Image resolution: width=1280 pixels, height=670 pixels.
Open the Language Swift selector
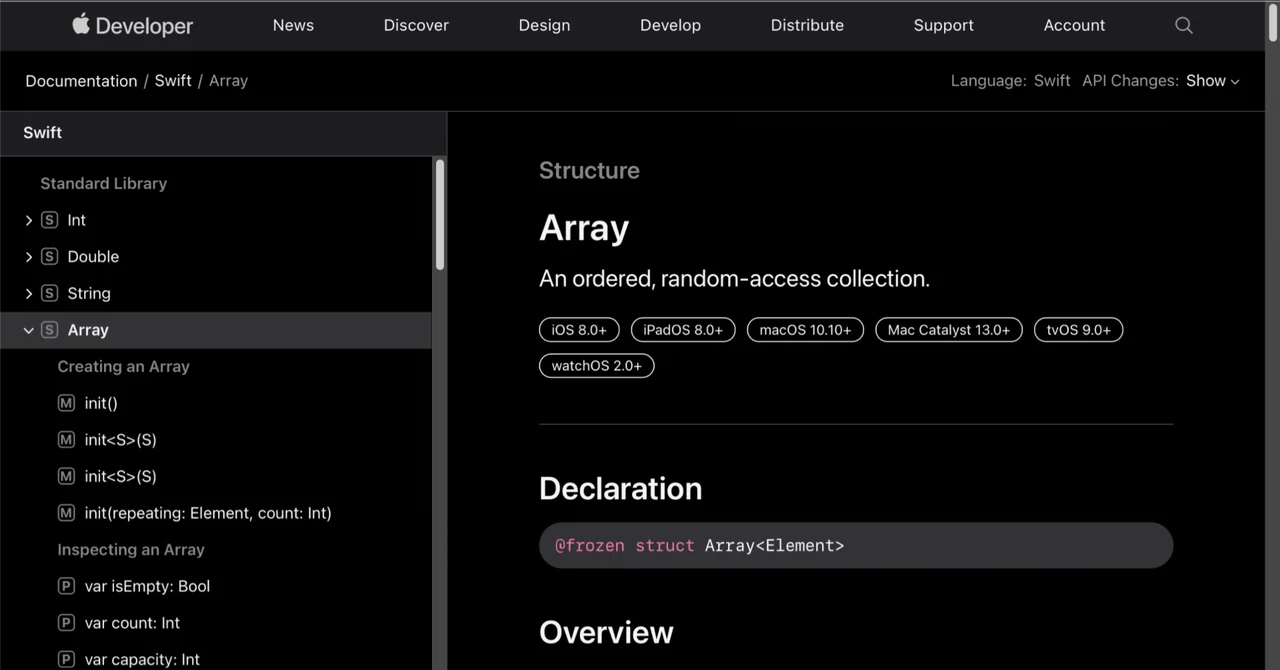pyautogui.click(x=1052, y=81)
